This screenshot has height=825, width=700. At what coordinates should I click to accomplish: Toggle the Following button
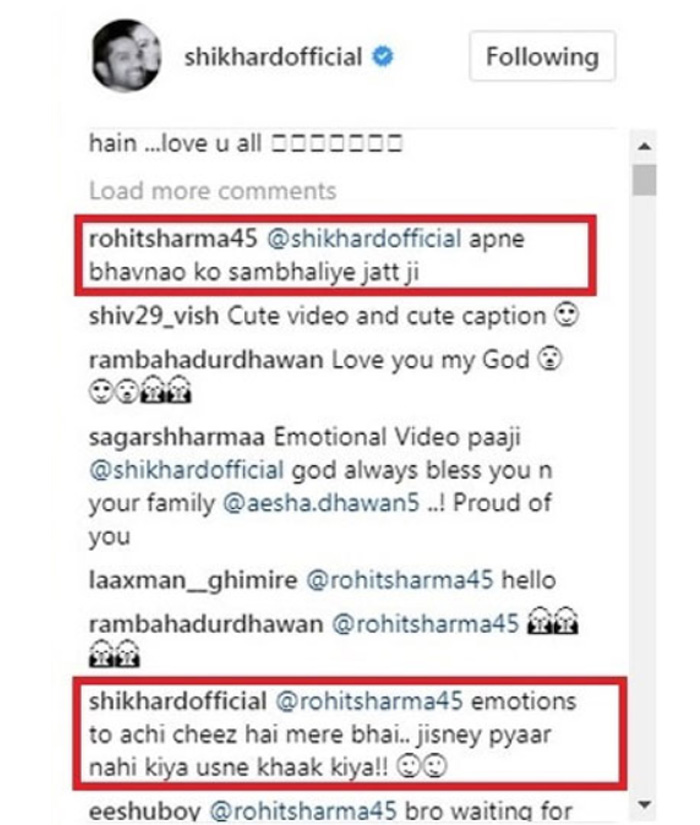pos(542,56)
